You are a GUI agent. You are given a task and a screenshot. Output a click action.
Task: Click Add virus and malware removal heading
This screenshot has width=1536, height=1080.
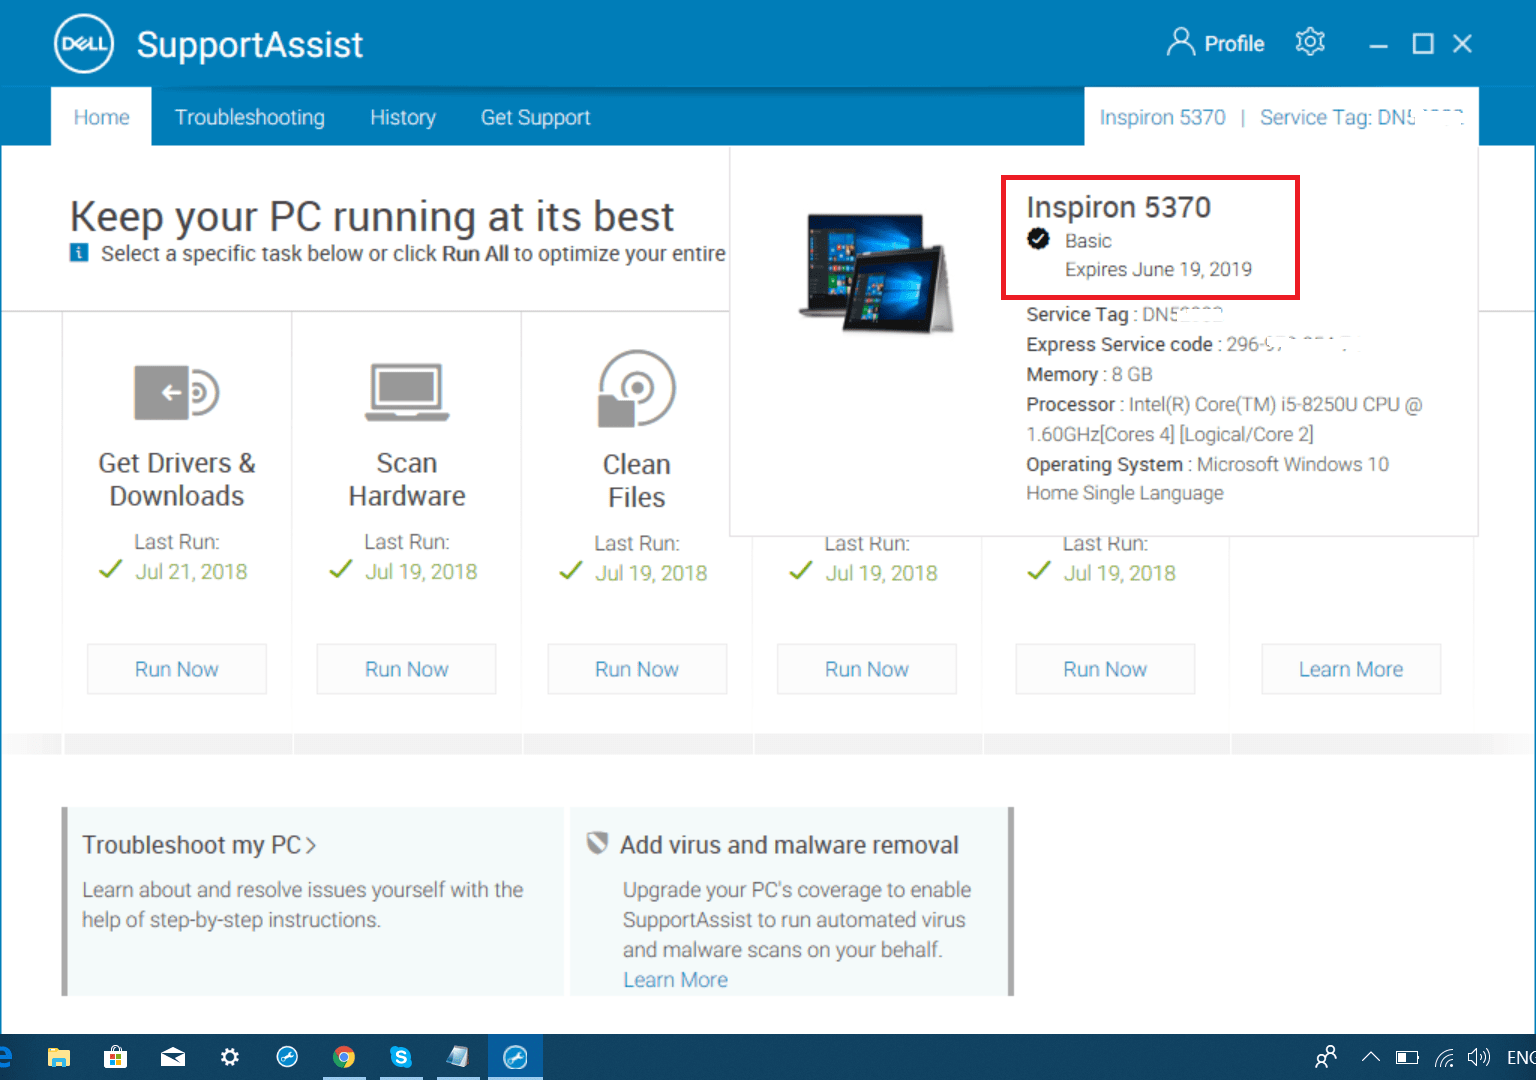[x=789, y=845]
